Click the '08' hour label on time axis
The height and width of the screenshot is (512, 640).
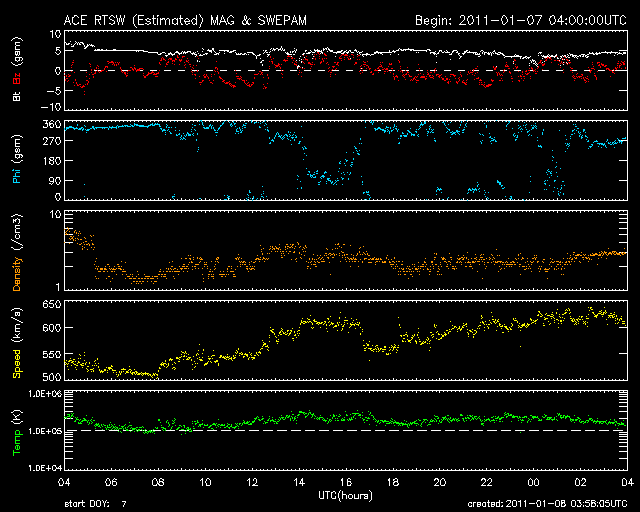[x=158, y=483]
